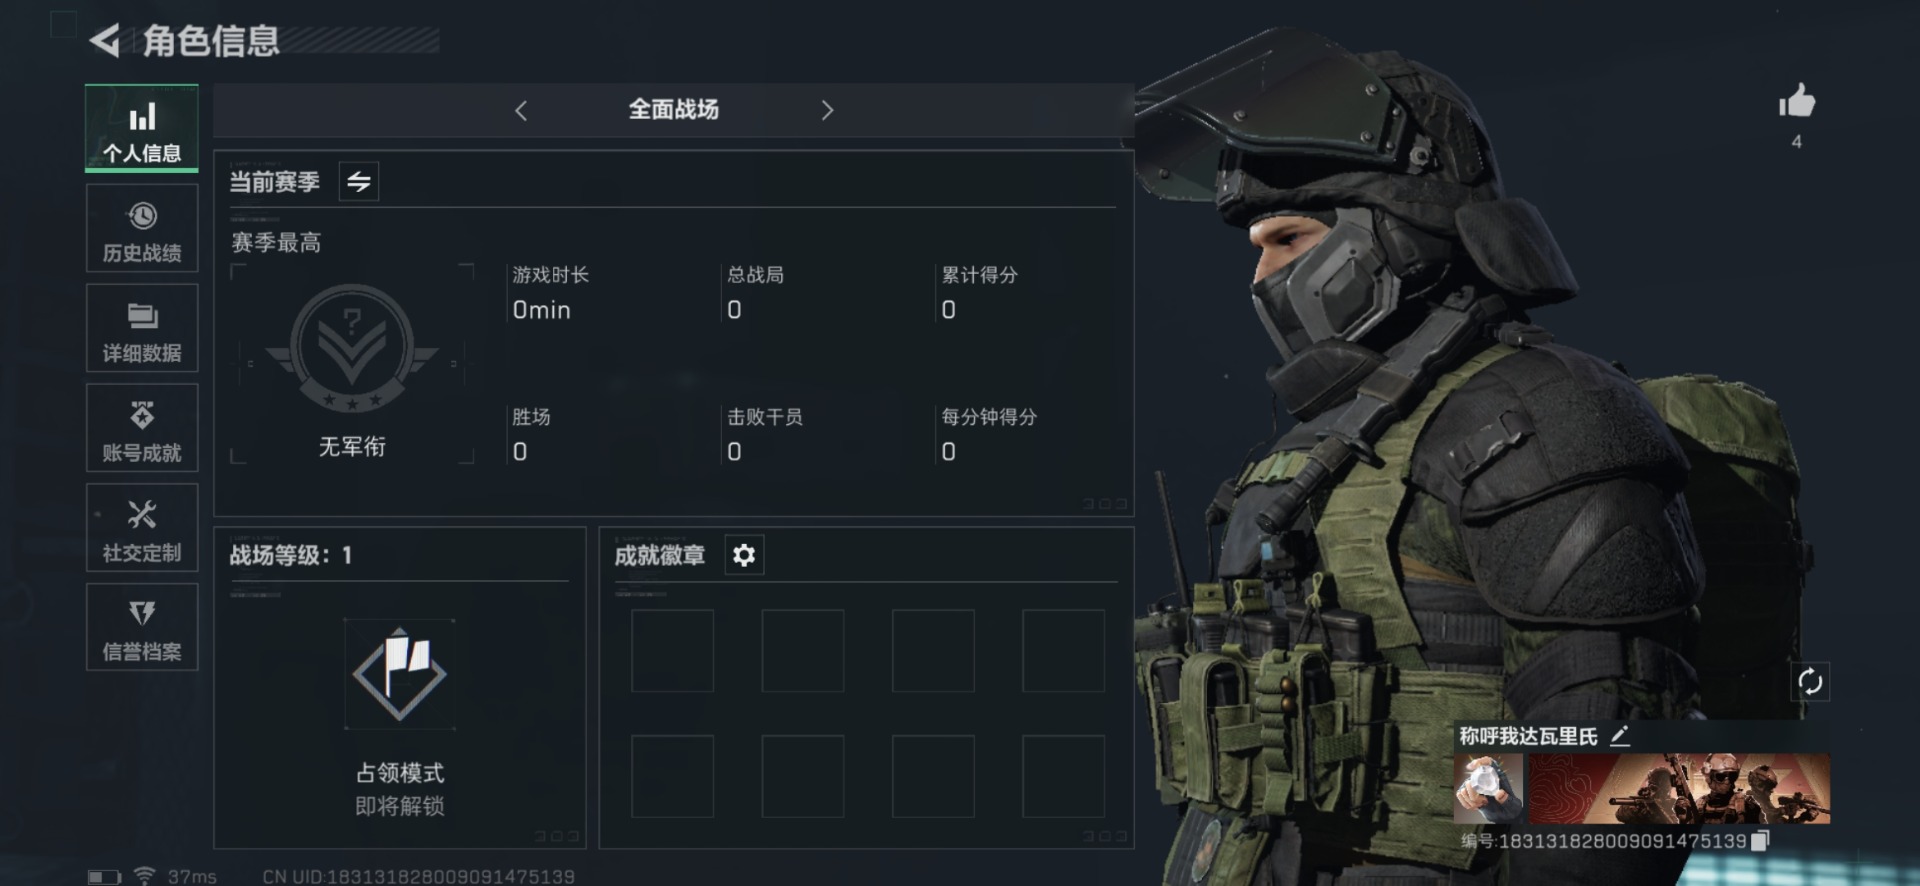The height and width of the screenshot is (886, 1920).
Task: Click the 无军衔 rank emblem
Action: tap(352, 348)
